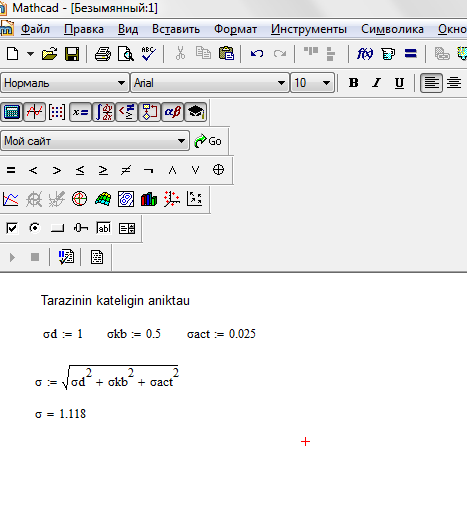The height and width of the screenshot is (505, 467).
Task: Align regions across
Action: click(x=311, y=52)
